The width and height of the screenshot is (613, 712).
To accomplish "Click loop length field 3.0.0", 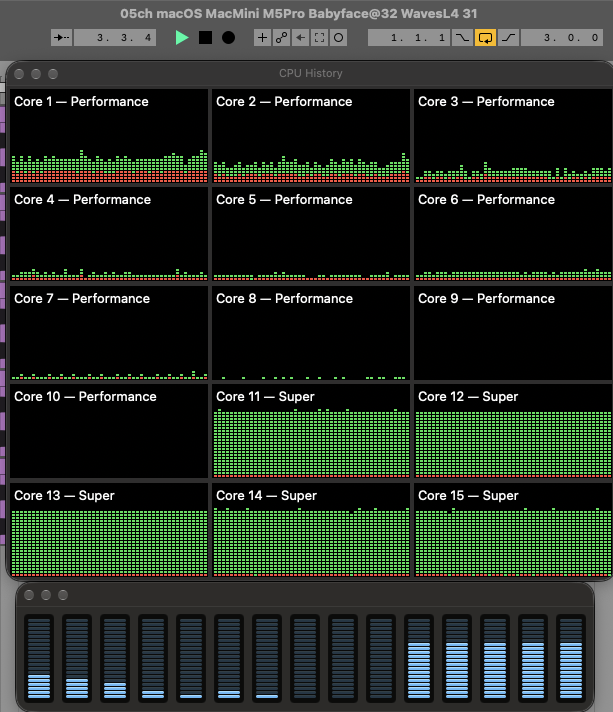I will (x=562, y=38).
